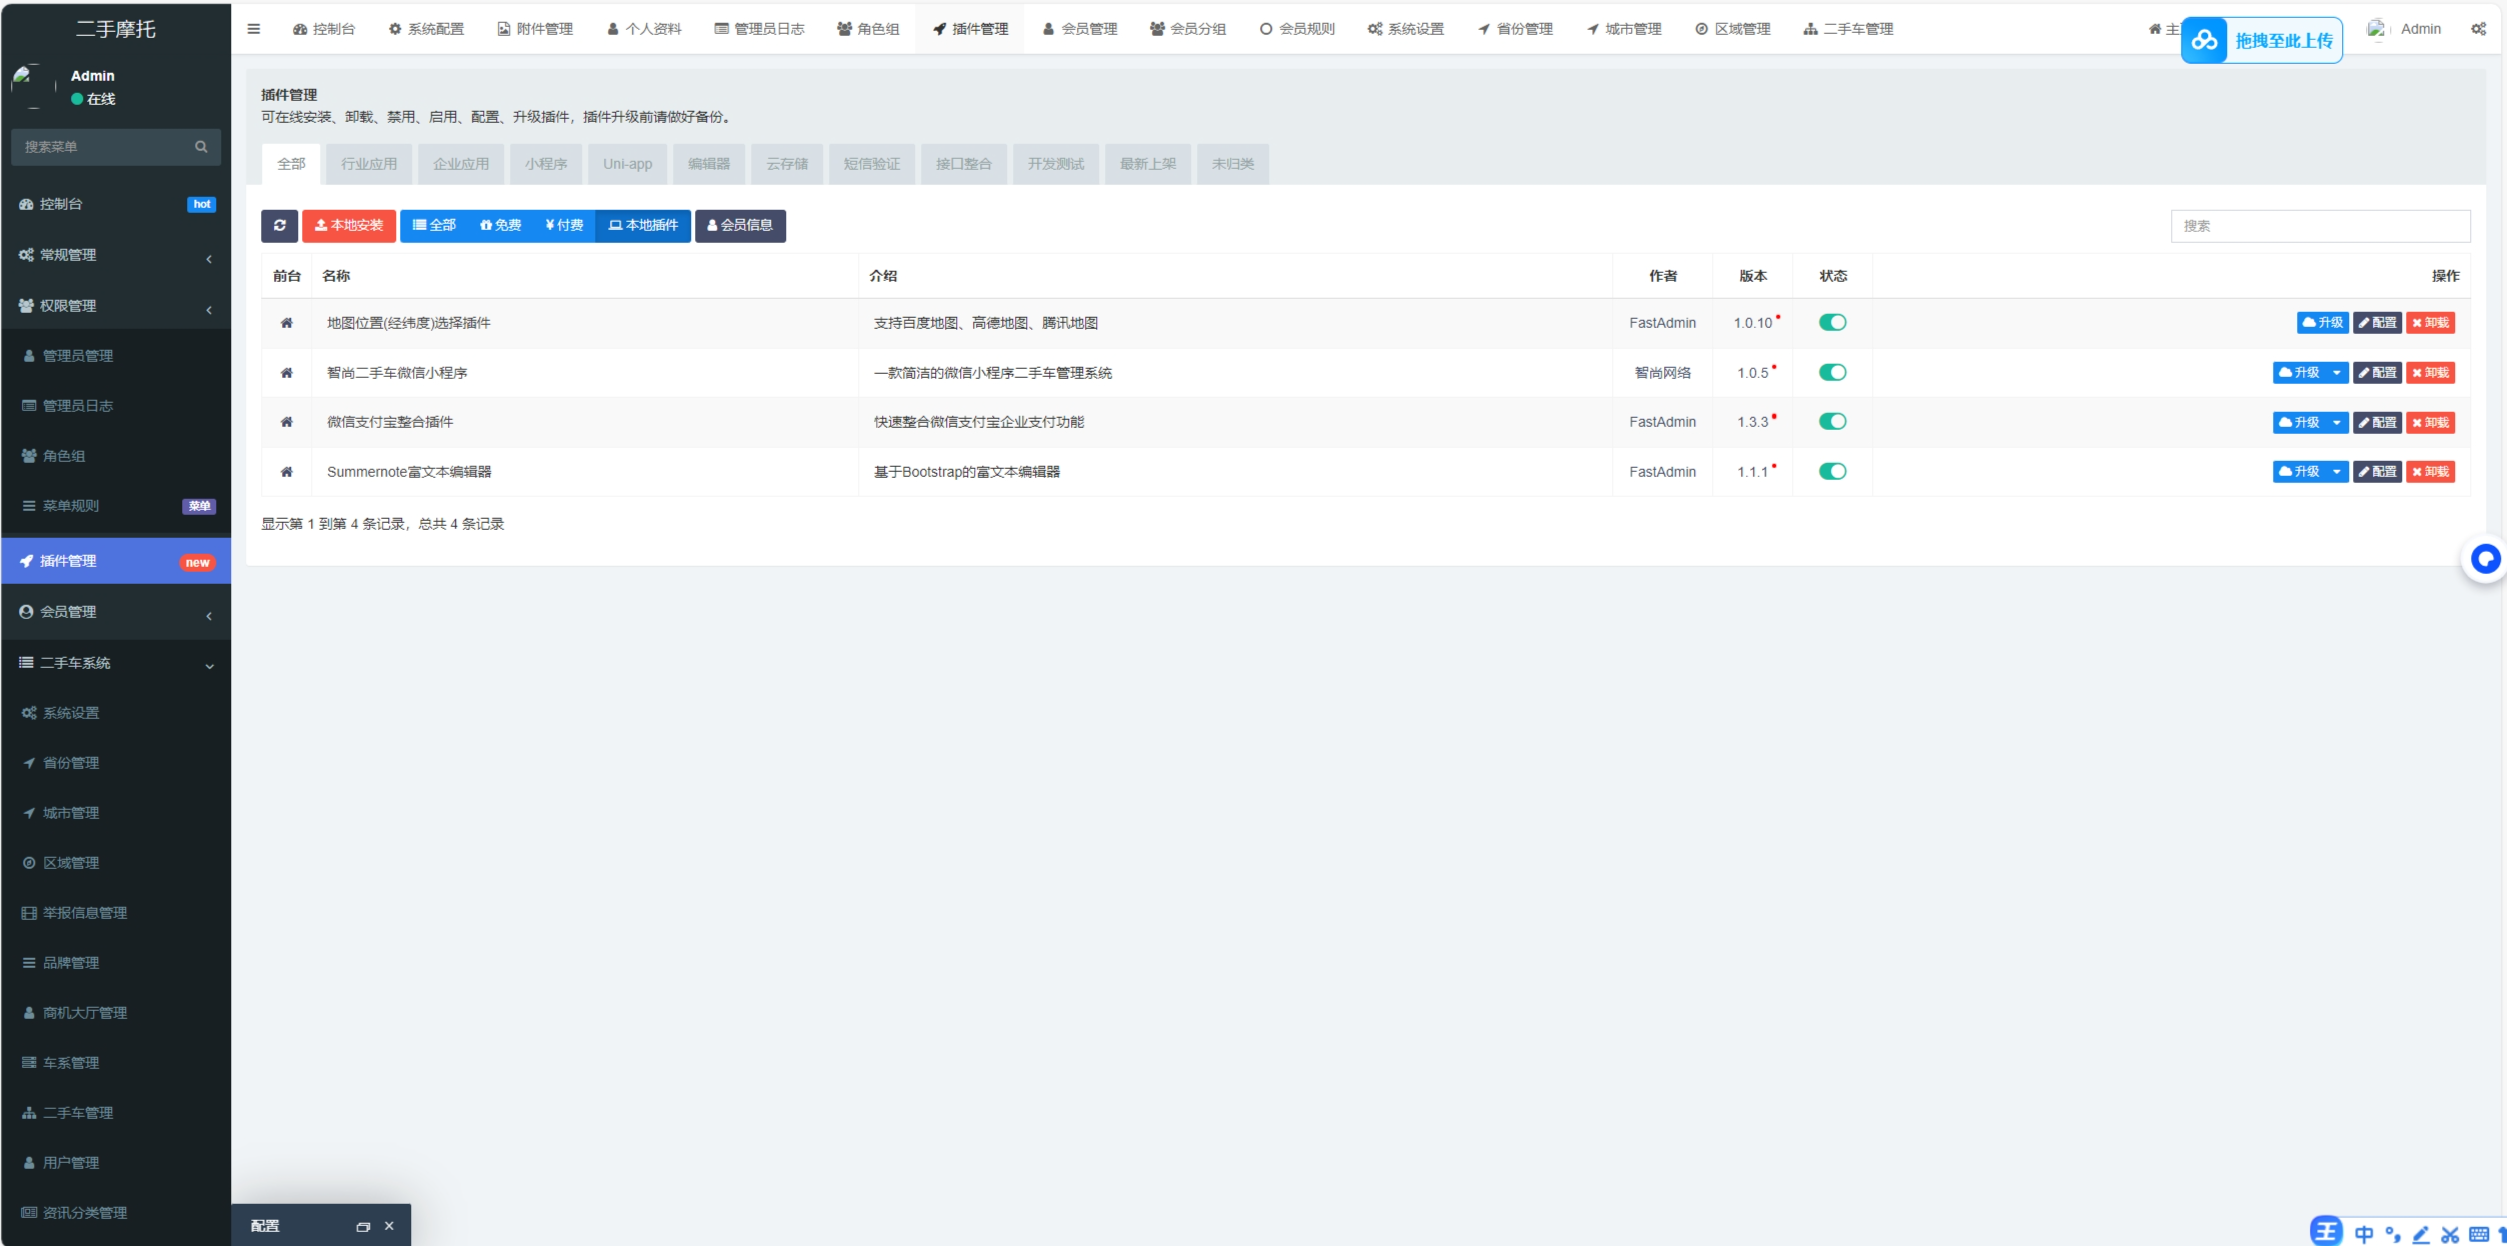The height and width of the screenshot is (1246, 2507).
Task: Collapse 二手车系统 sidebar menu
Action: [x=116, y=663]
